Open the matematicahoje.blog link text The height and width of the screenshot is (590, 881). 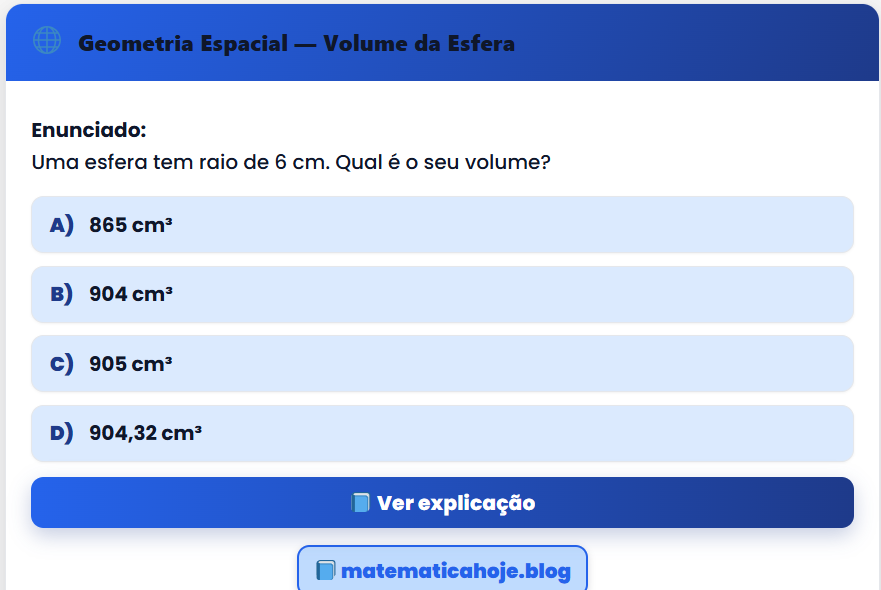[456, 571]
